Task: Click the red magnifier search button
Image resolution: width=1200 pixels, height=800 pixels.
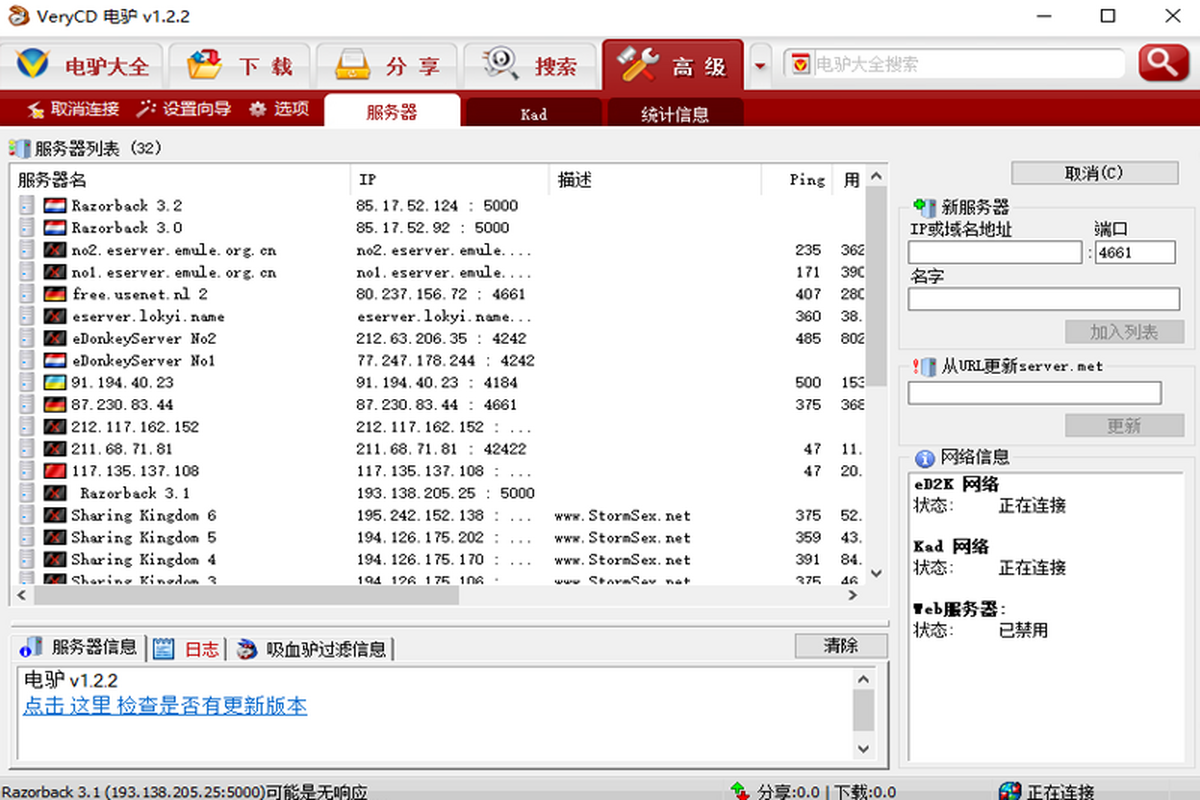Action: 1163,63
